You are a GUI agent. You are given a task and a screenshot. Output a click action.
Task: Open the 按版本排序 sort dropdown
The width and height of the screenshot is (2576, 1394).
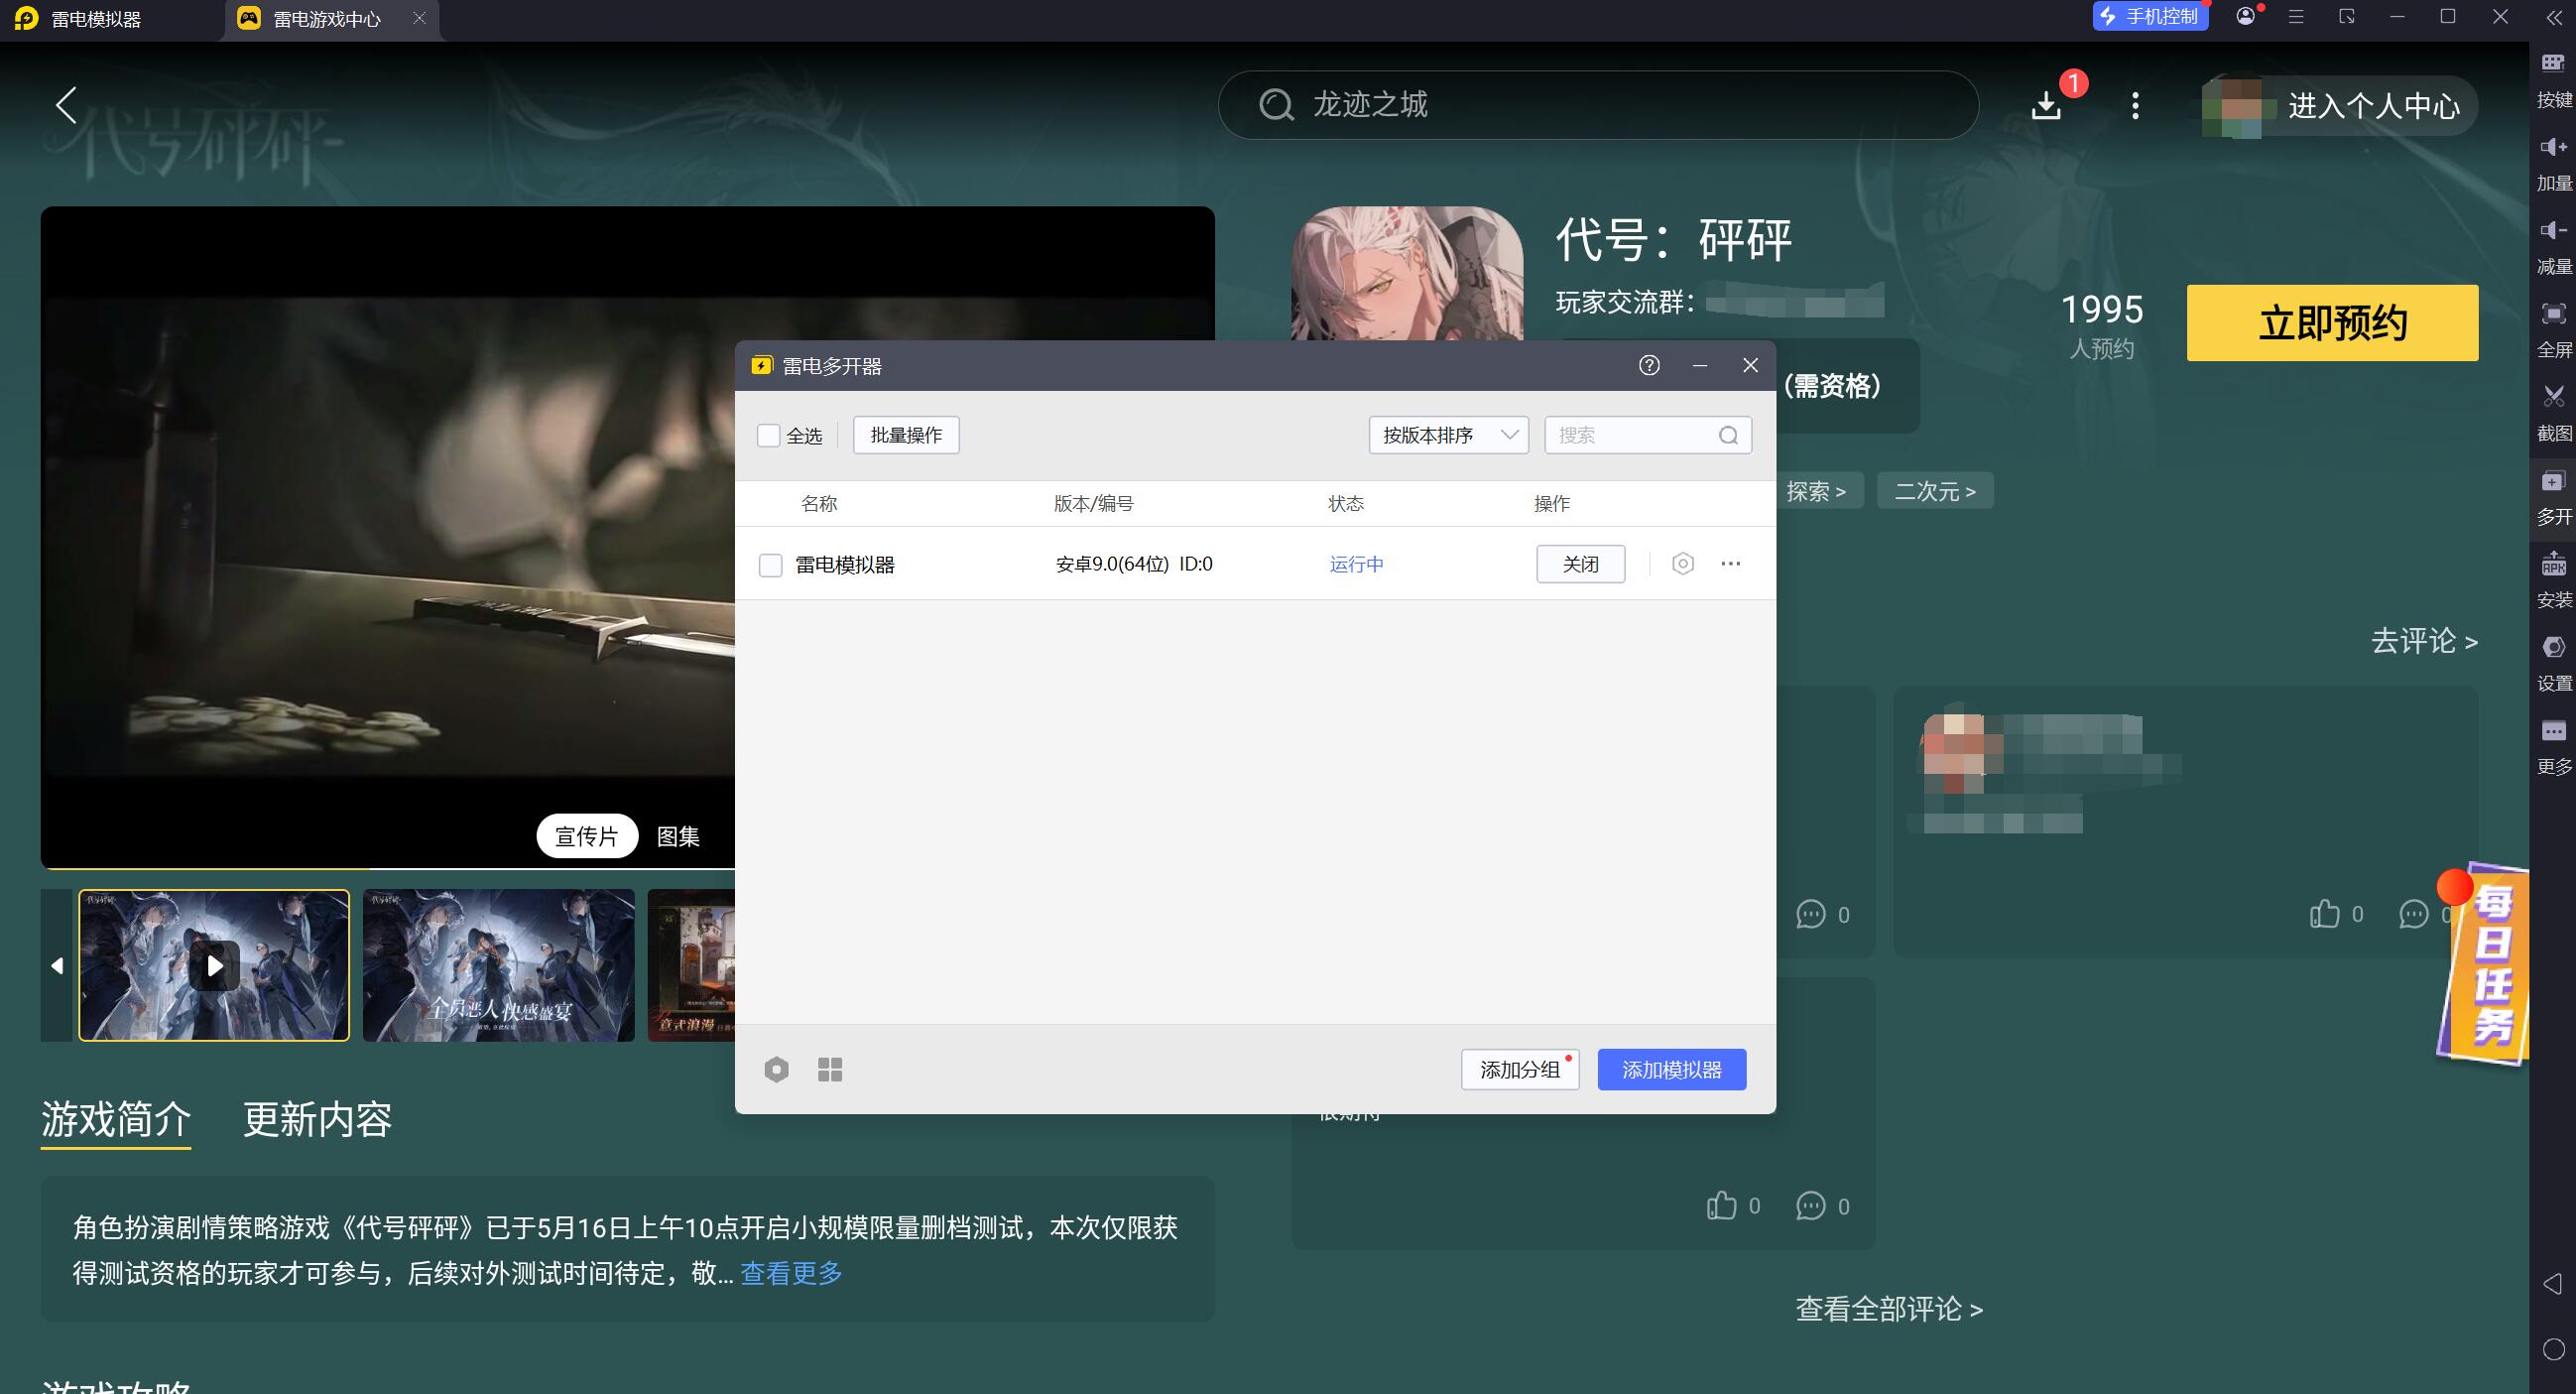tap(1448, 435)
